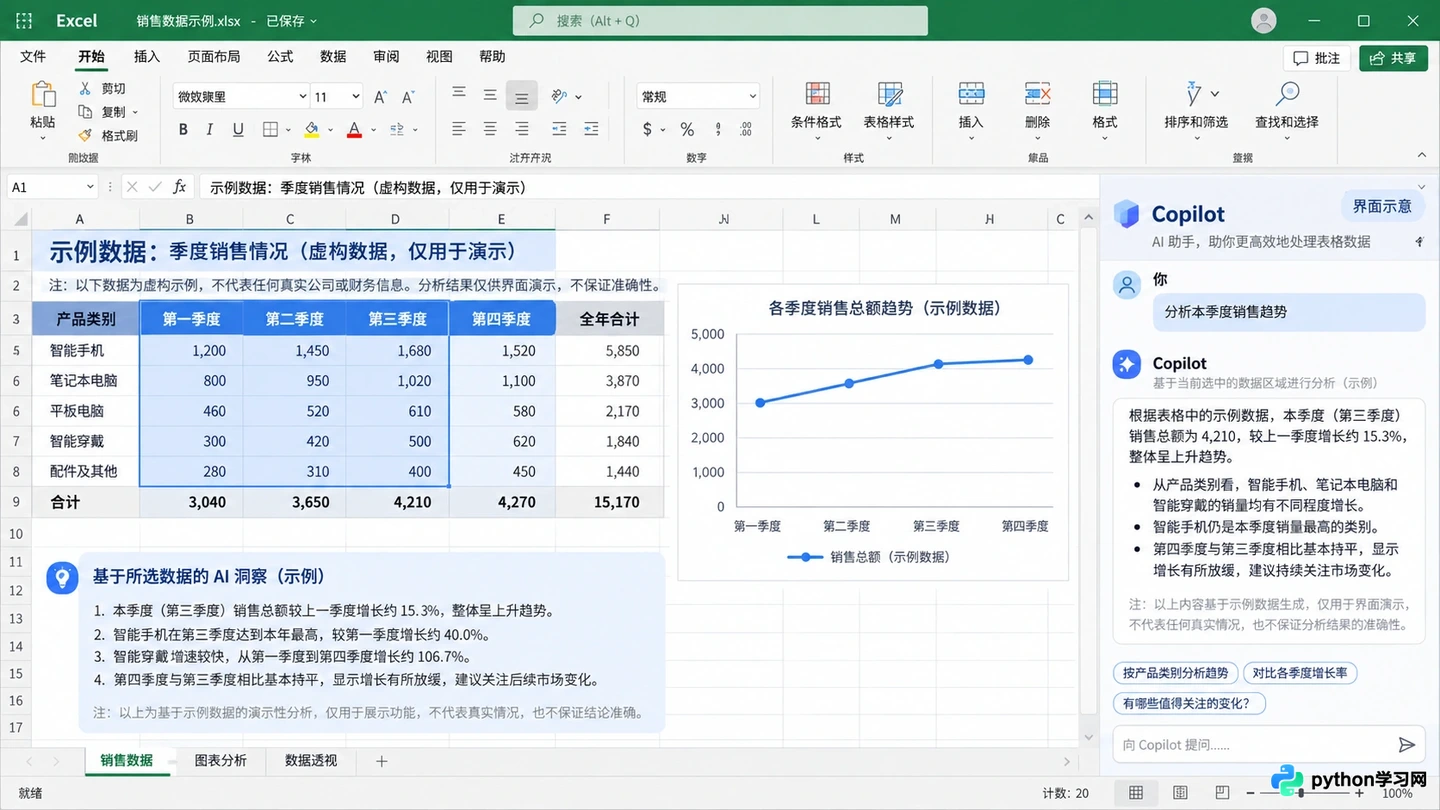Click the decimal places icon
Screen dimensions: 1440x810
745,129
